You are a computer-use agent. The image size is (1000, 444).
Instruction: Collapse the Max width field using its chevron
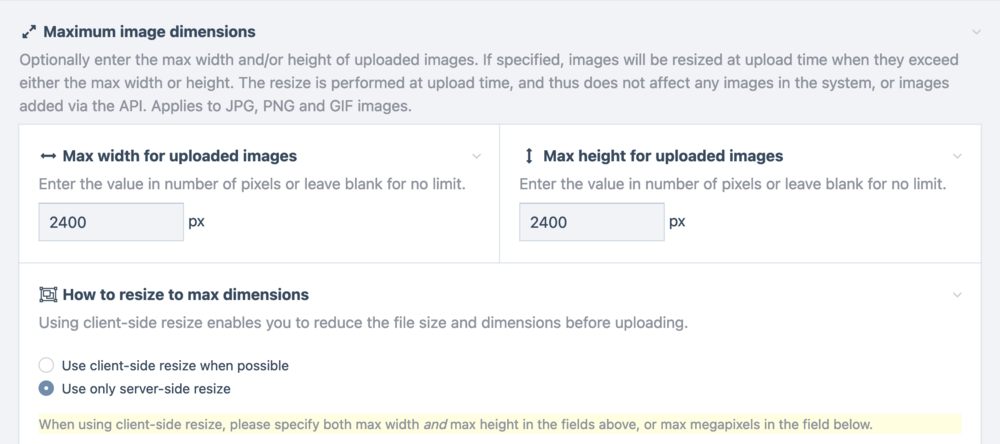click(x=476, y=157)
